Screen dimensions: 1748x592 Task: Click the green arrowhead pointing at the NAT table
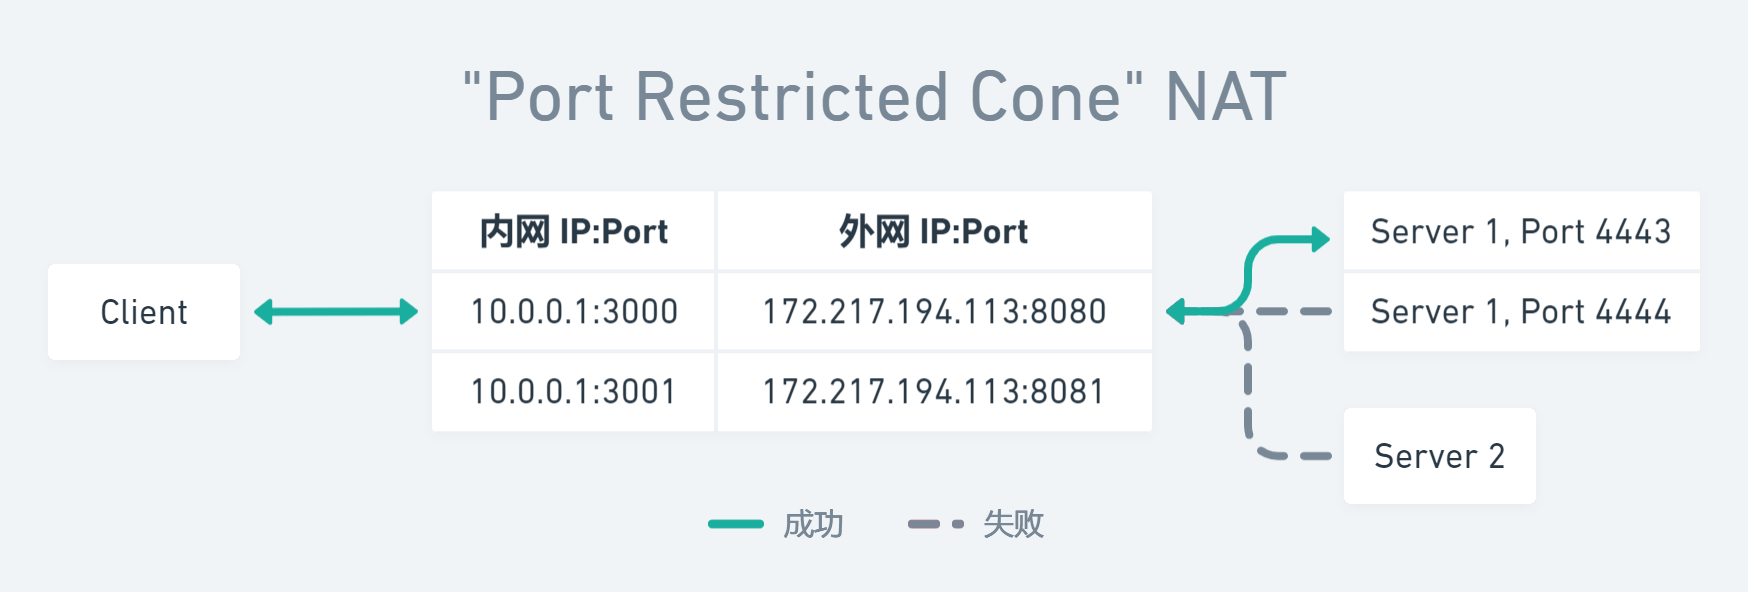(x=1177, y=312)
